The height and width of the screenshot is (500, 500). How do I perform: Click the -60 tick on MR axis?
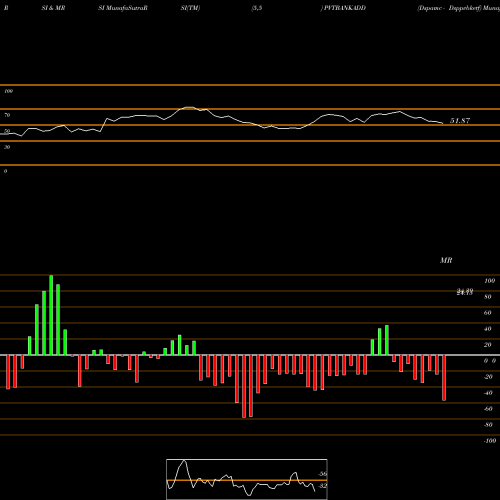tap(488, 409)
